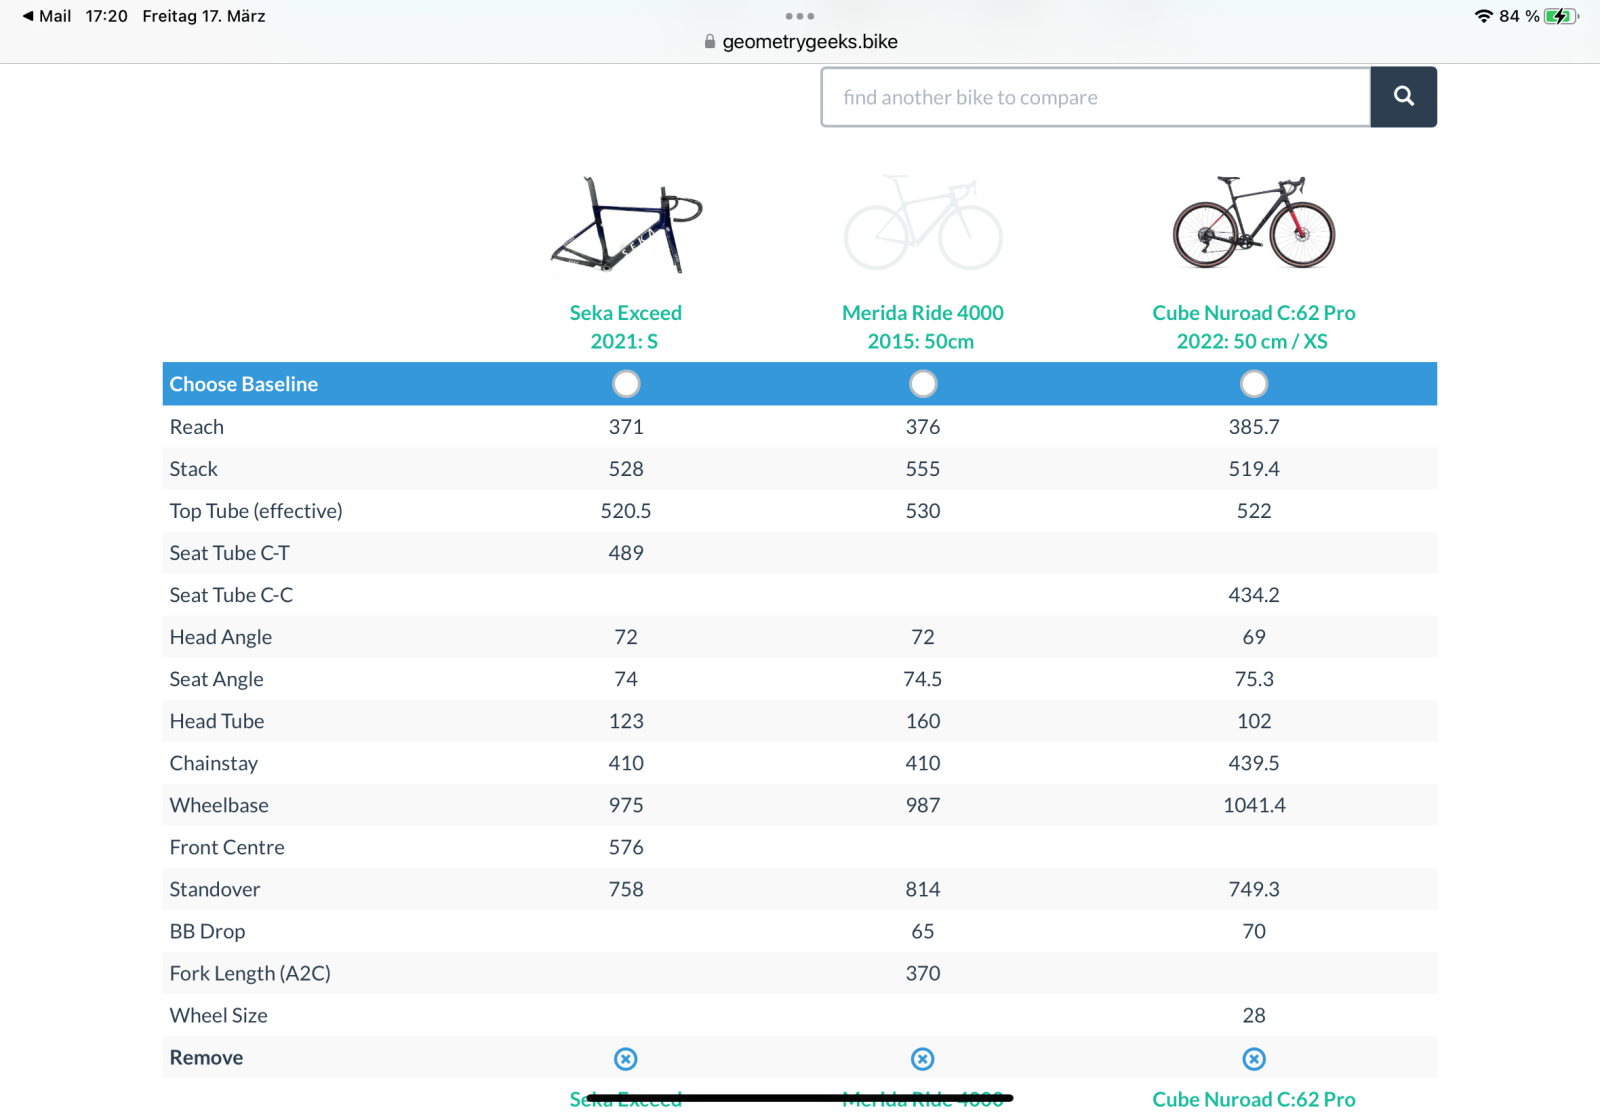The width and height of the screenshot is (1600, 1112).
Task: Tap the Merida placeholder bike image
Action: point(922,224)
